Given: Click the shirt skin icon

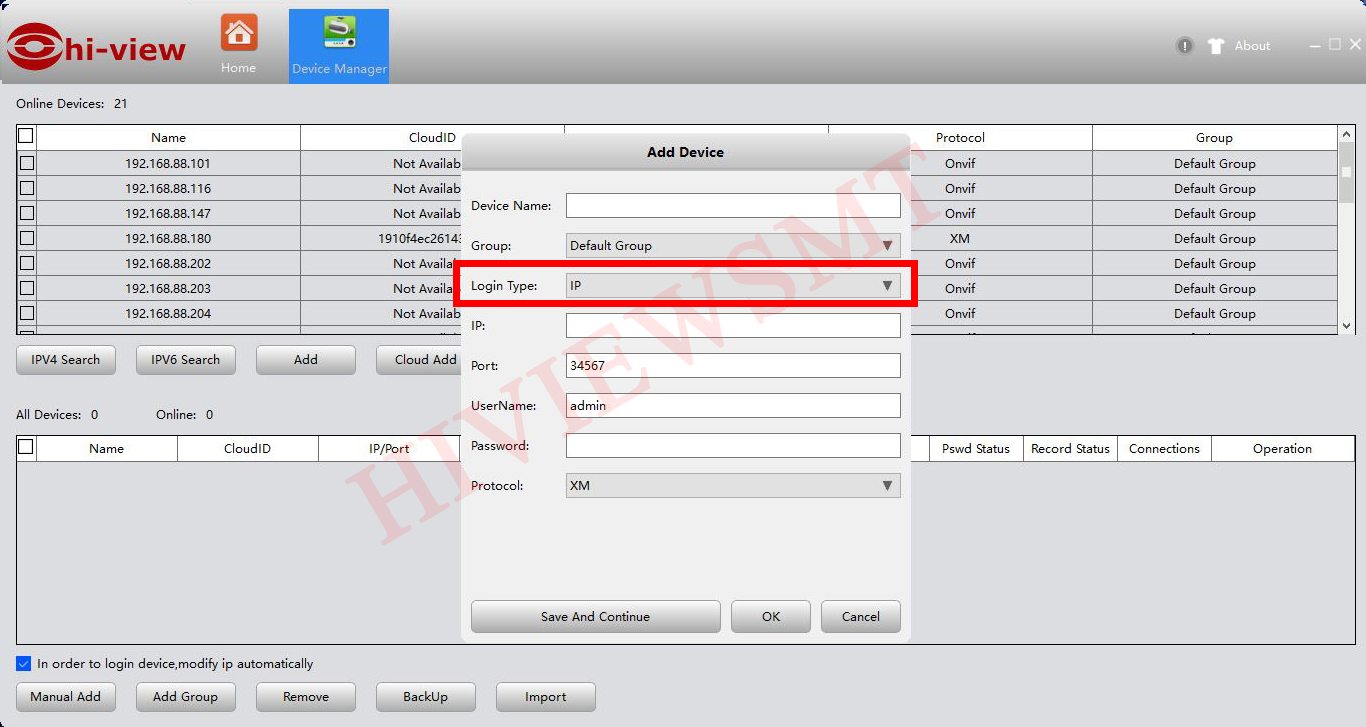Looking at the screenshot, I should click(1216, 46).
